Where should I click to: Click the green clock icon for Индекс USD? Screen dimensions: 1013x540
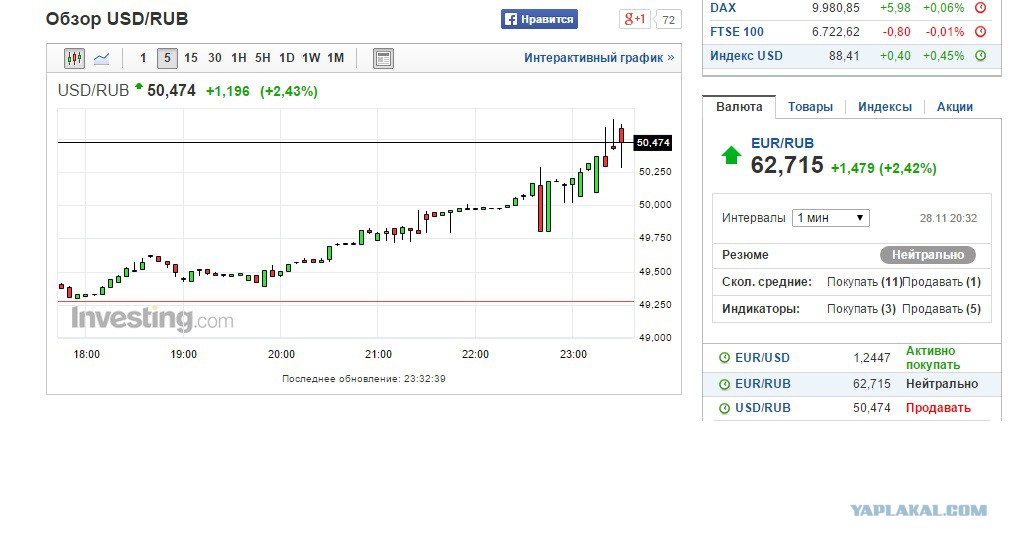pos(981,56)
